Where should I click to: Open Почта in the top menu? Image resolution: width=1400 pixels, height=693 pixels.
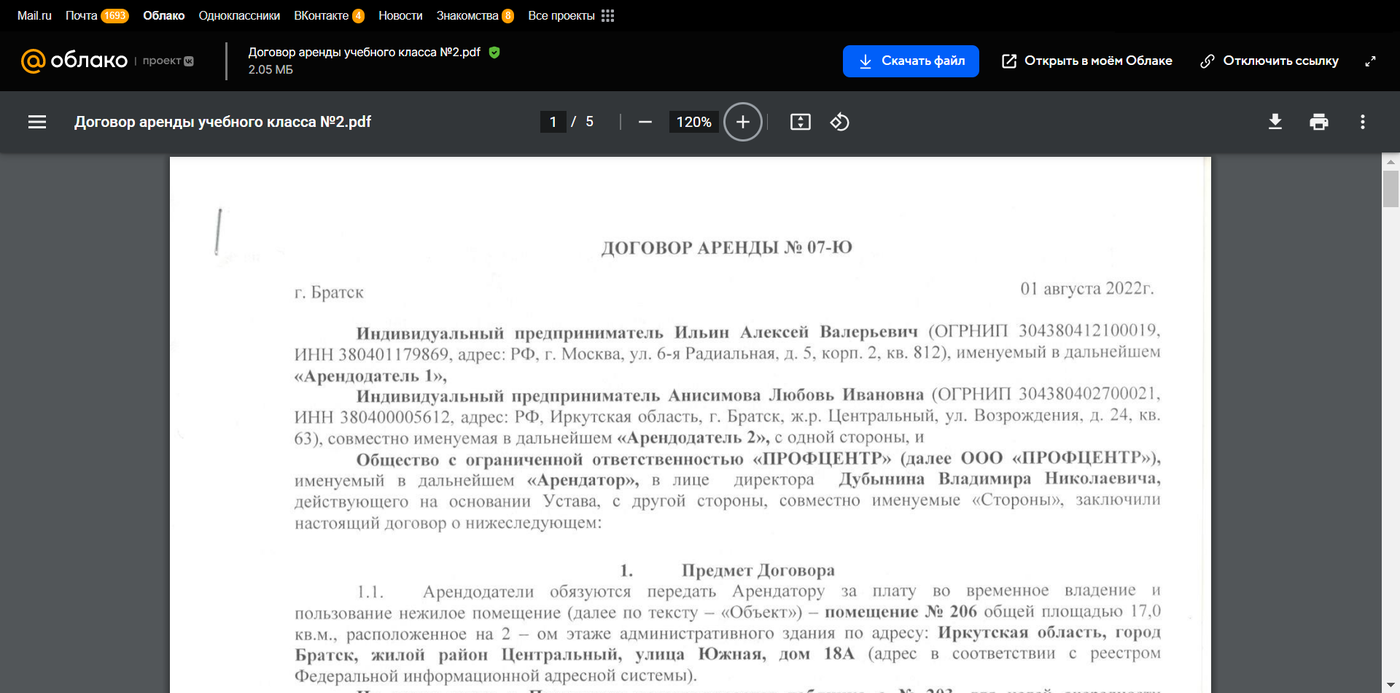coord(80,16)
